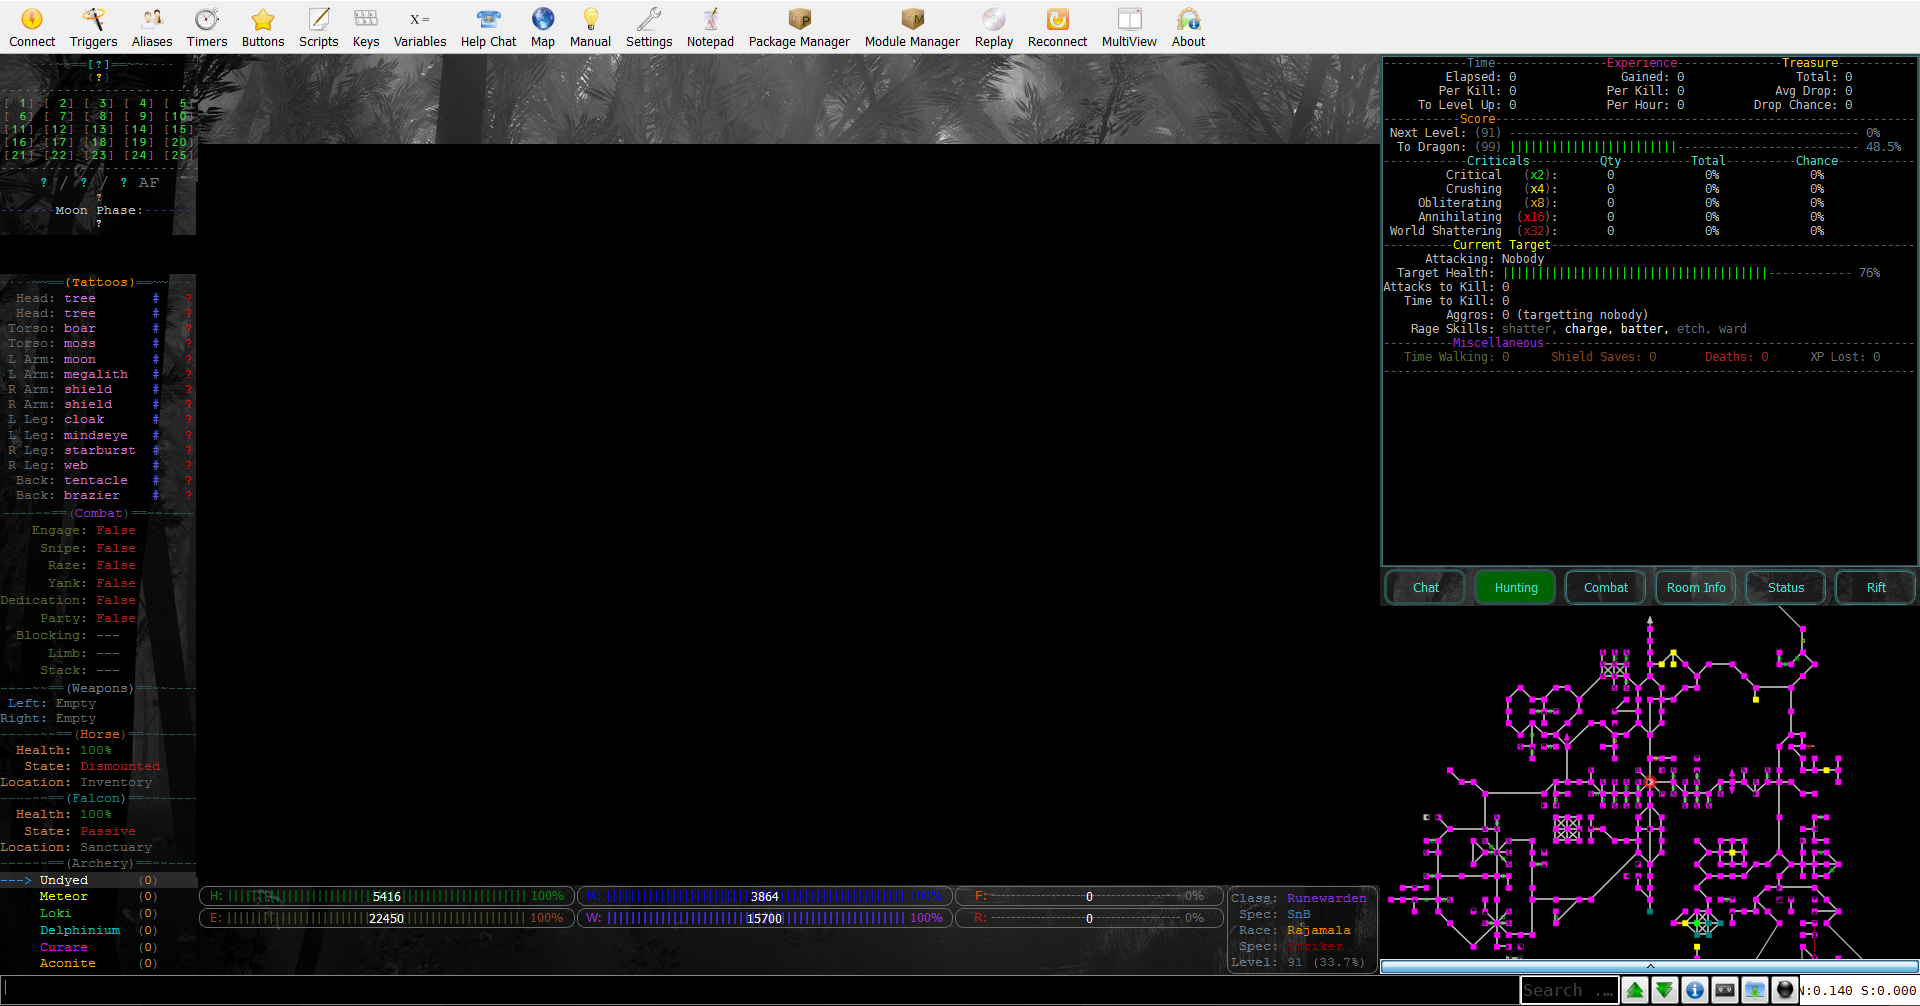
Task: Open the Package Manager
Action: [x=799, y=28]
